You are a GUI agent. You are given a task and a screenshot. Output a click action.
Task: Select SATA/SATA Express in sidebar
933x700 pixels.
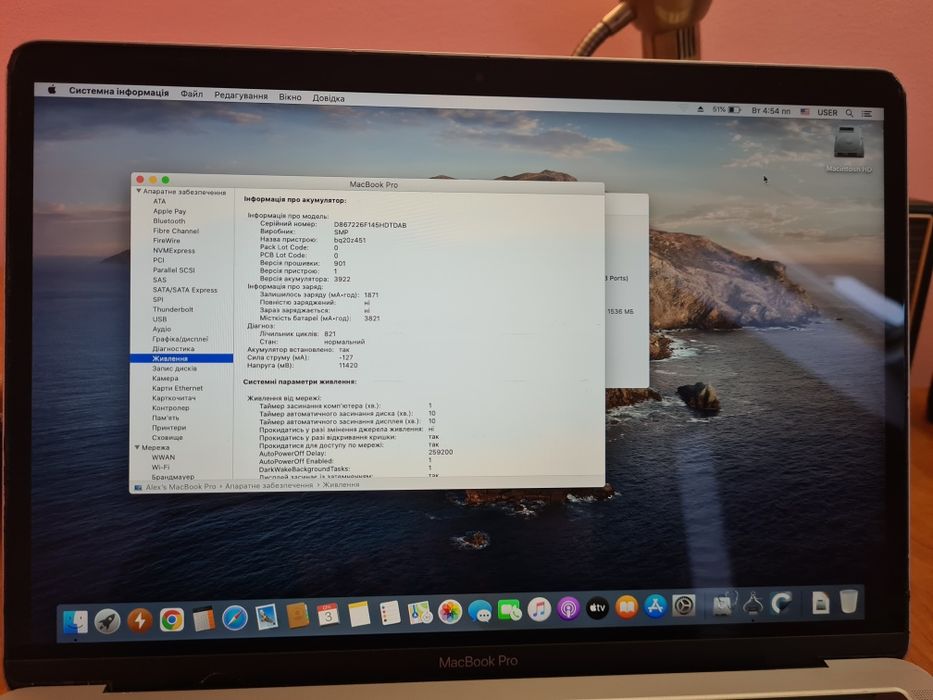pos(184,290)
